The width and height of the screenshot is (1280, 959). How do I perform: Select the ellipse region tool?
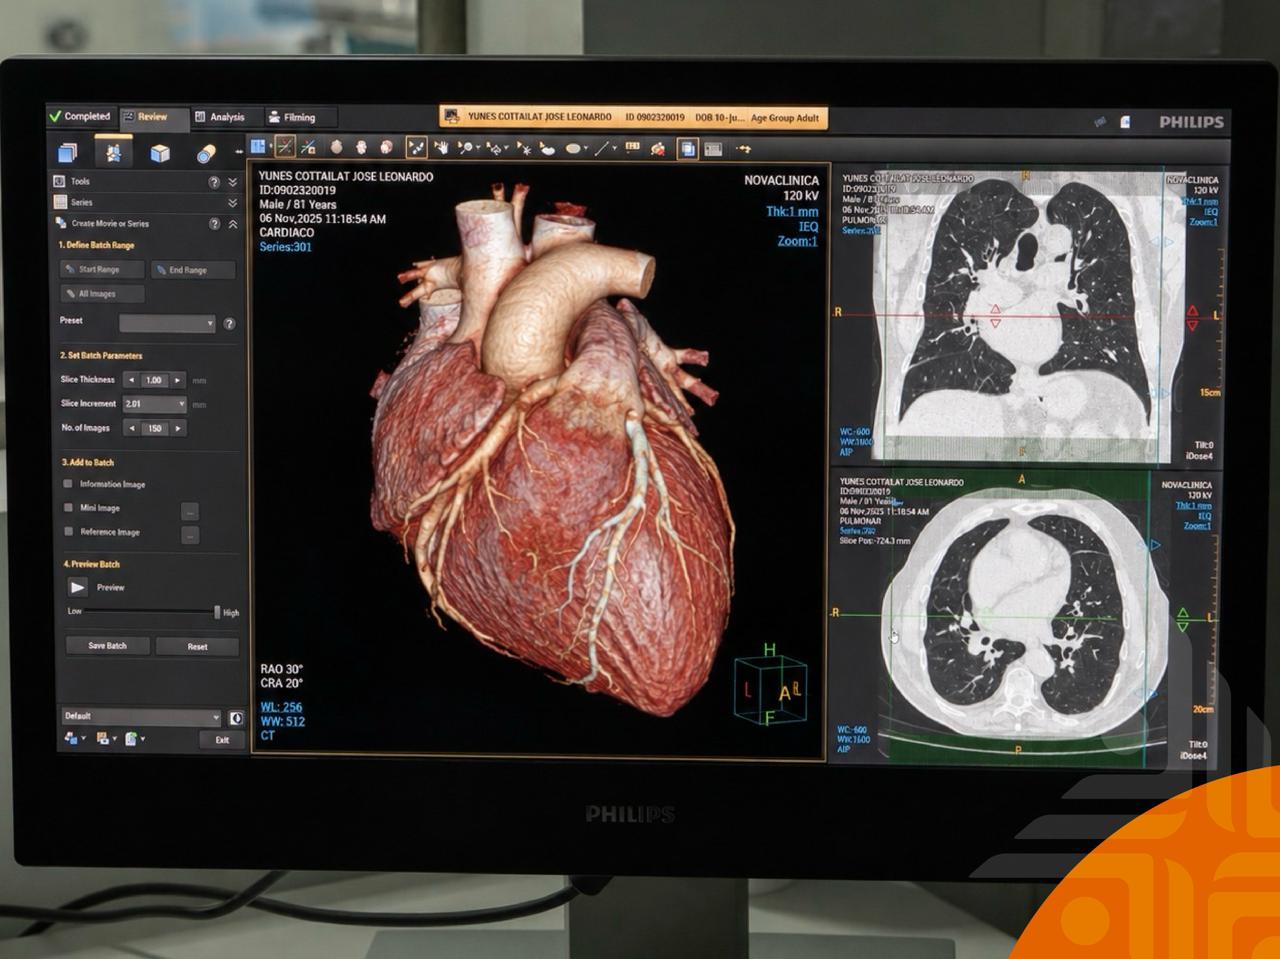(x=574, y=148)
